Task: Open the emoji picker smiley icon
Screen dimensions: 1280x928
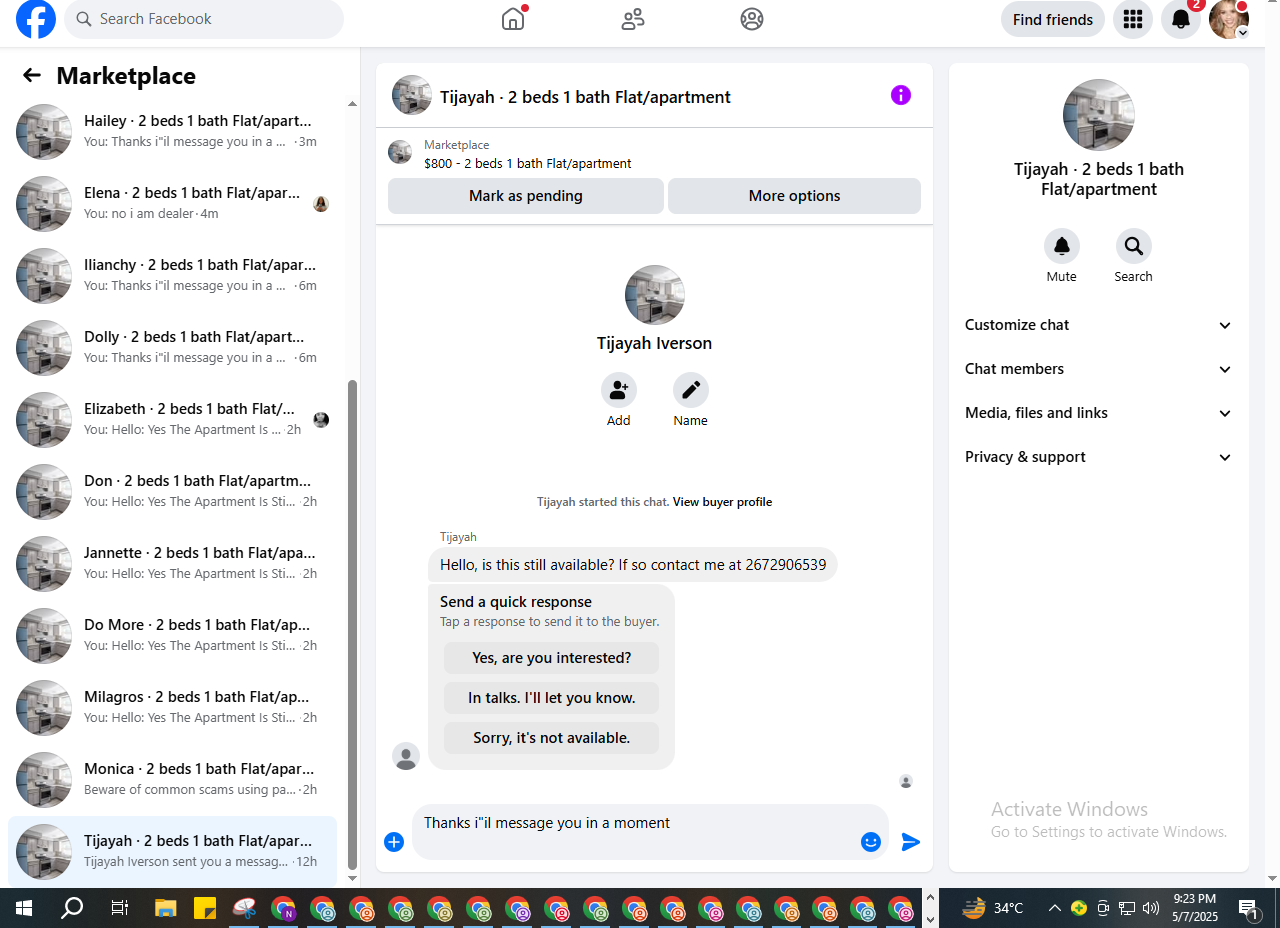Action: coord(871,842)
